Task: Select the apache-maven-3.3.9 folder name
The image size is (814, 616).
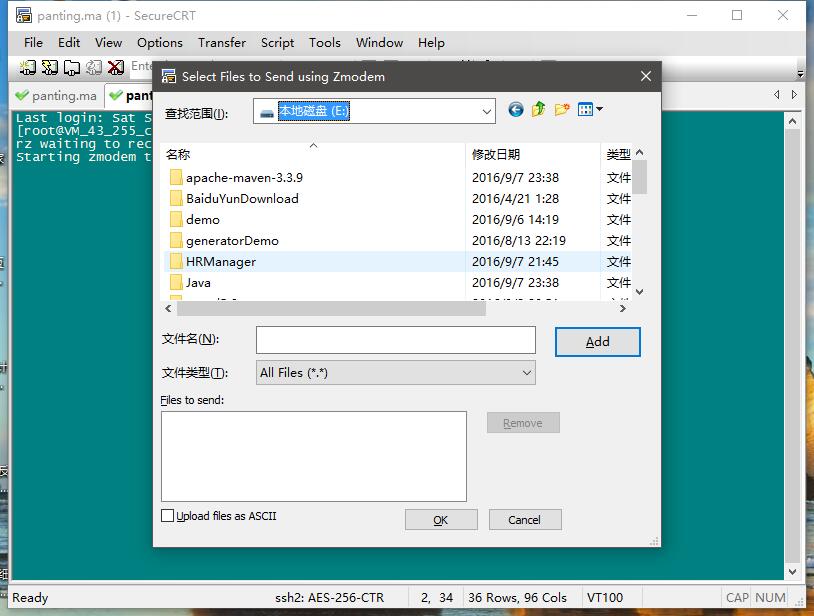Action: pos(245,177)
